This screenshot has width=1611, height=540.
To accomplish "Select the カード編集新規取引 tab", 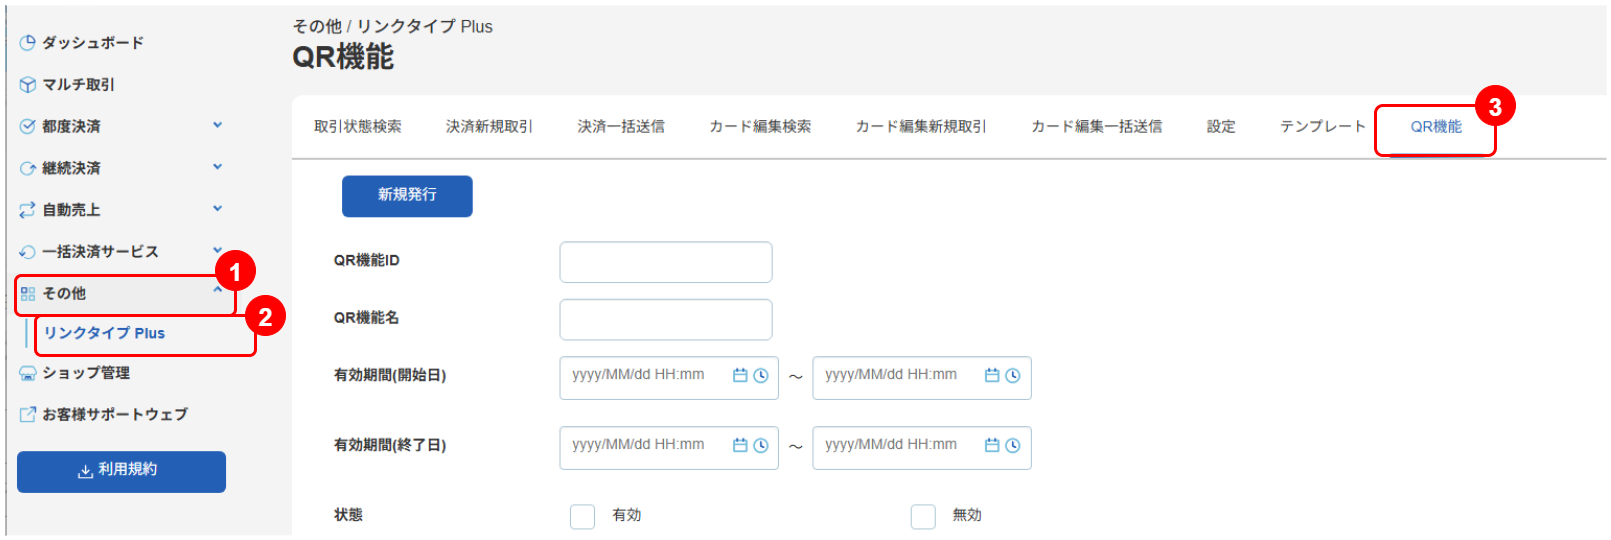I will (x=921, y=127).
